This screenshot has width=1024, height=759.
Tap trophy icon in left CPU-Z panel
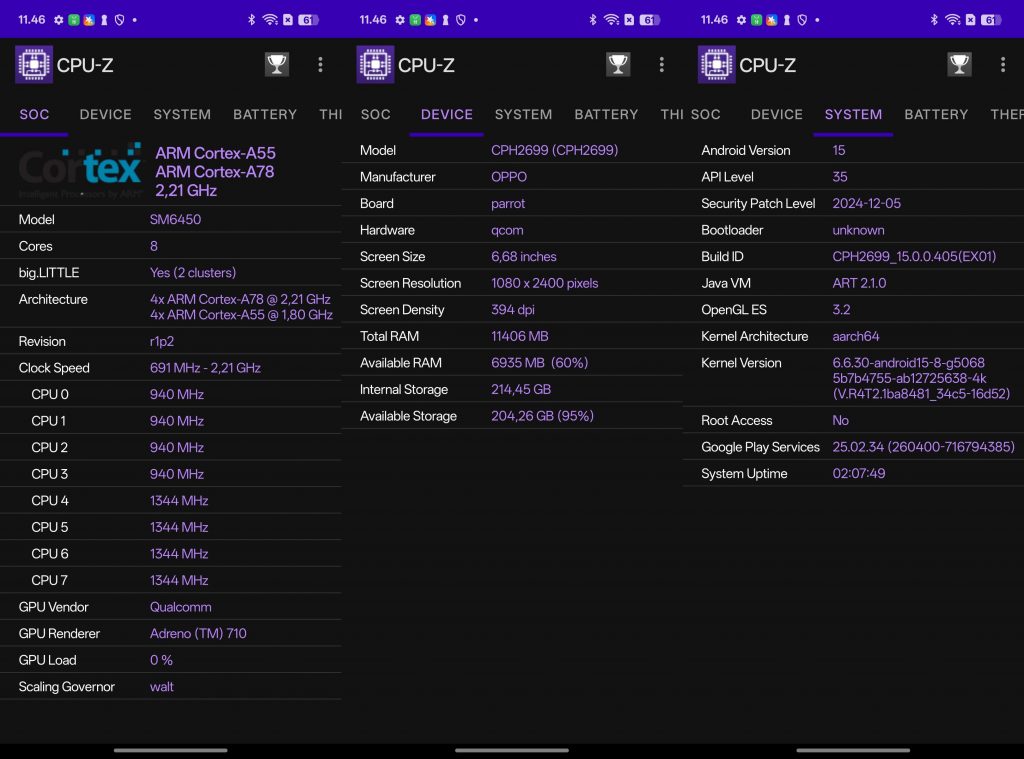pyautogui.click(x=277, y=64)
